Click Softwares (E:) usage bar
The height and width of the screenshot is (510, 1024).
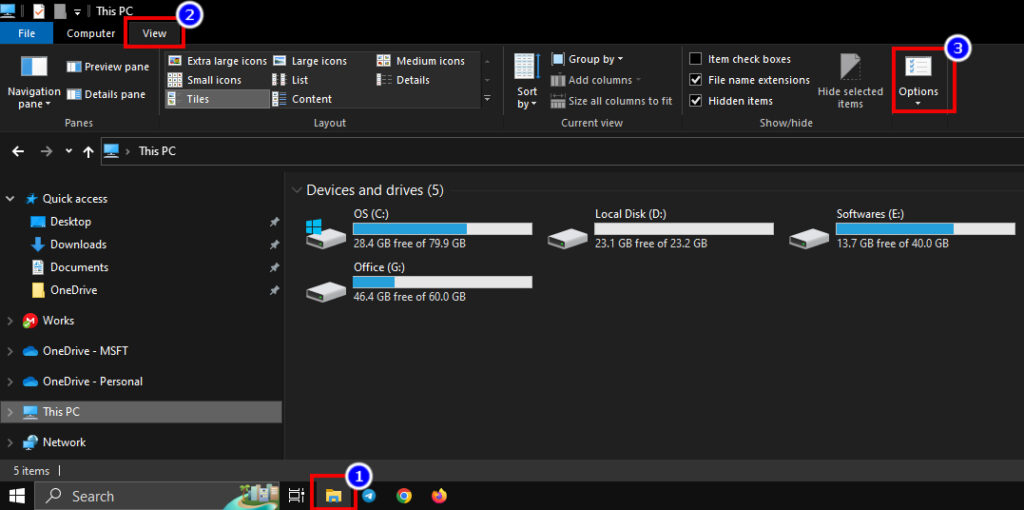(925, 229)
